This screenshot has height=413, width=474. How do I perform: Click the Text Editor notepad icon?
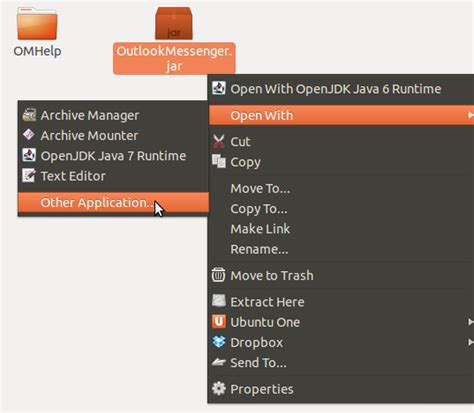[29, 176]
